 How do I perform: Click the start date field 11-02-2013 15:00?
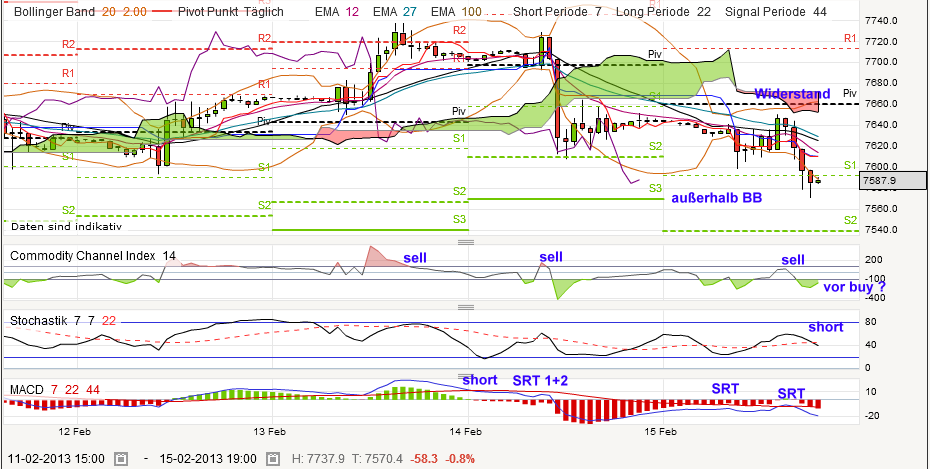tap(55, 459)
